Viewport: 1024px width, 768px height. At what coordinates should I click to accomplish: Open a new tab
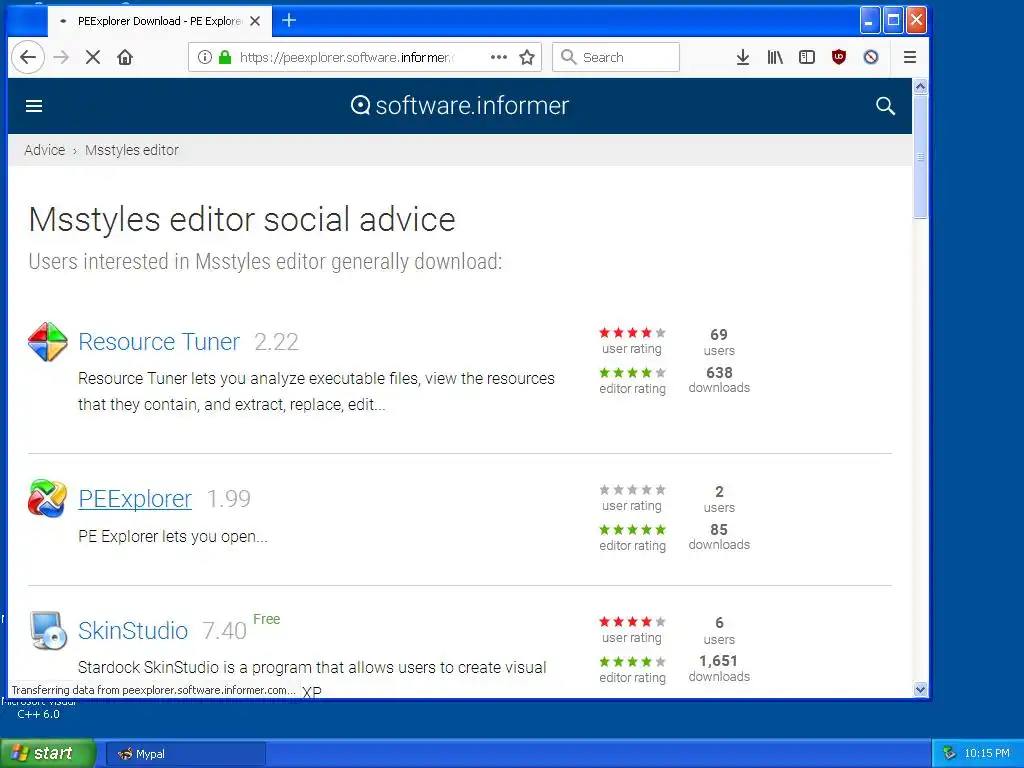click(x=289, y=20)
